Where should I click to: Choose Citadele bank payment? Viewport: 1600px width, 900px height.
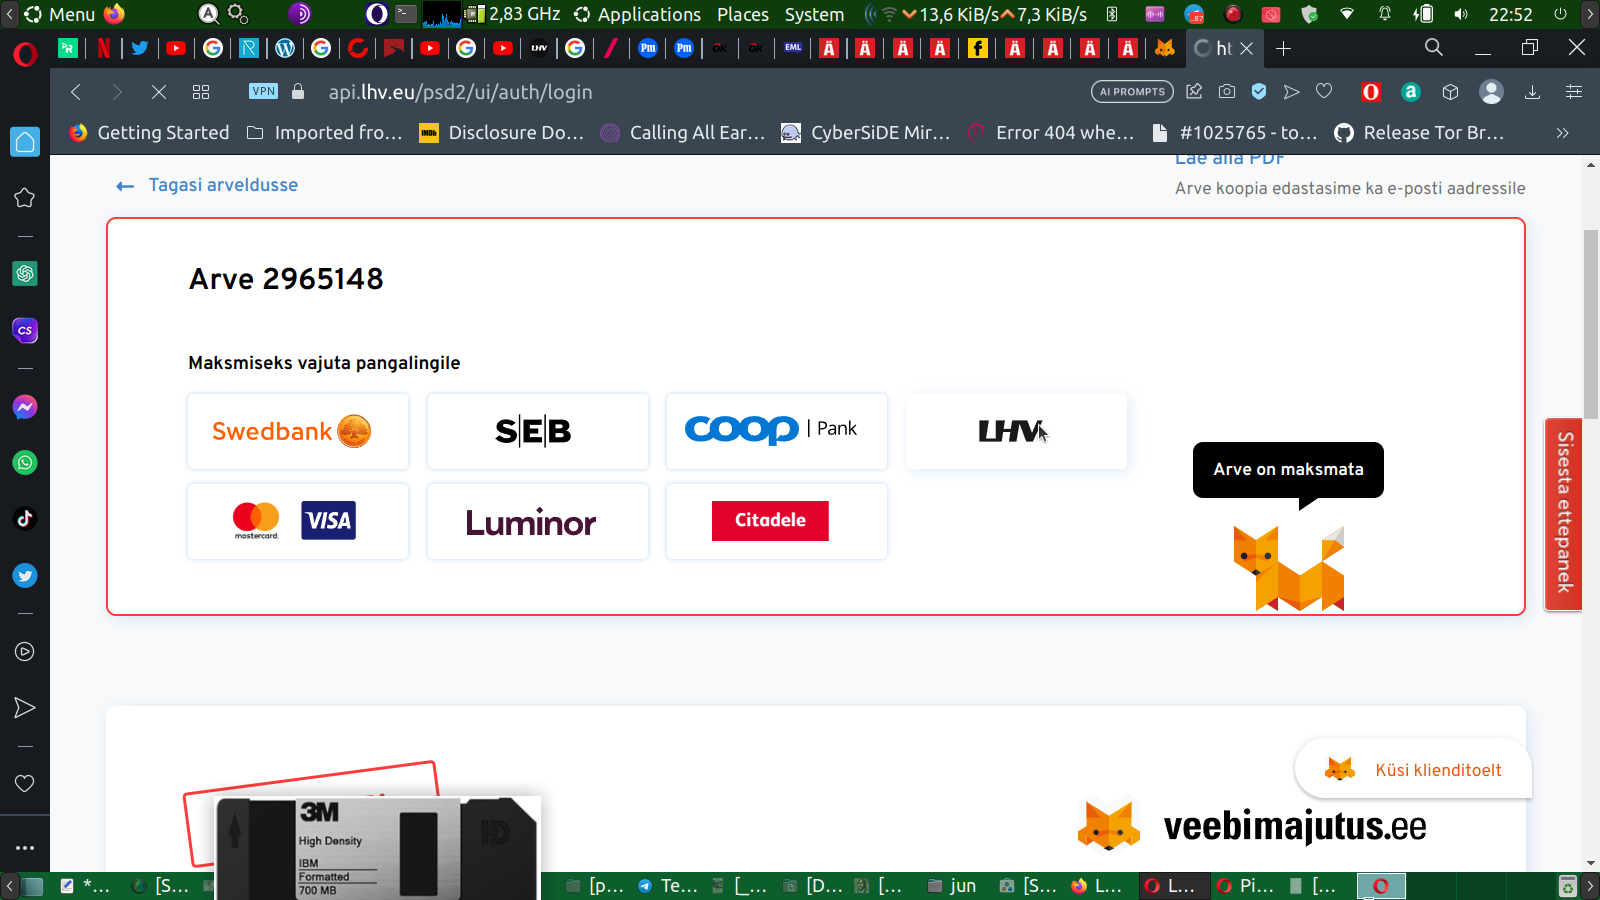pos(777,521)
